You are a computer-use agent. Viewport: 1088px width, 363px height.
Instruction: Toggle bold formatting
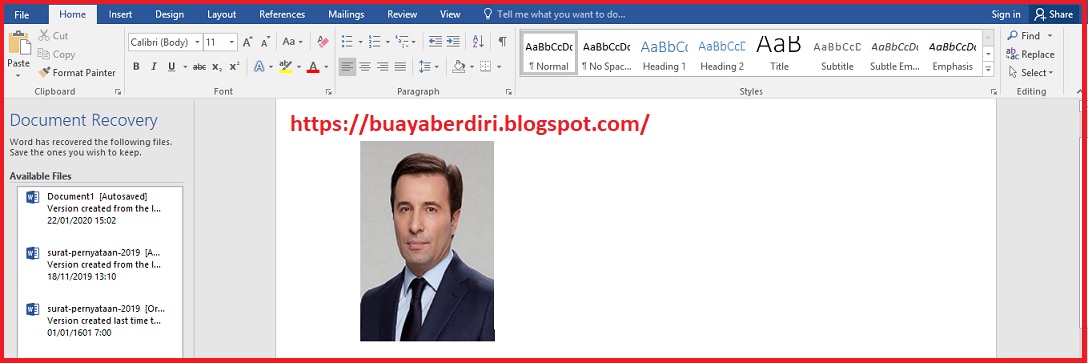pyautogui.click(x=136, y=67)
